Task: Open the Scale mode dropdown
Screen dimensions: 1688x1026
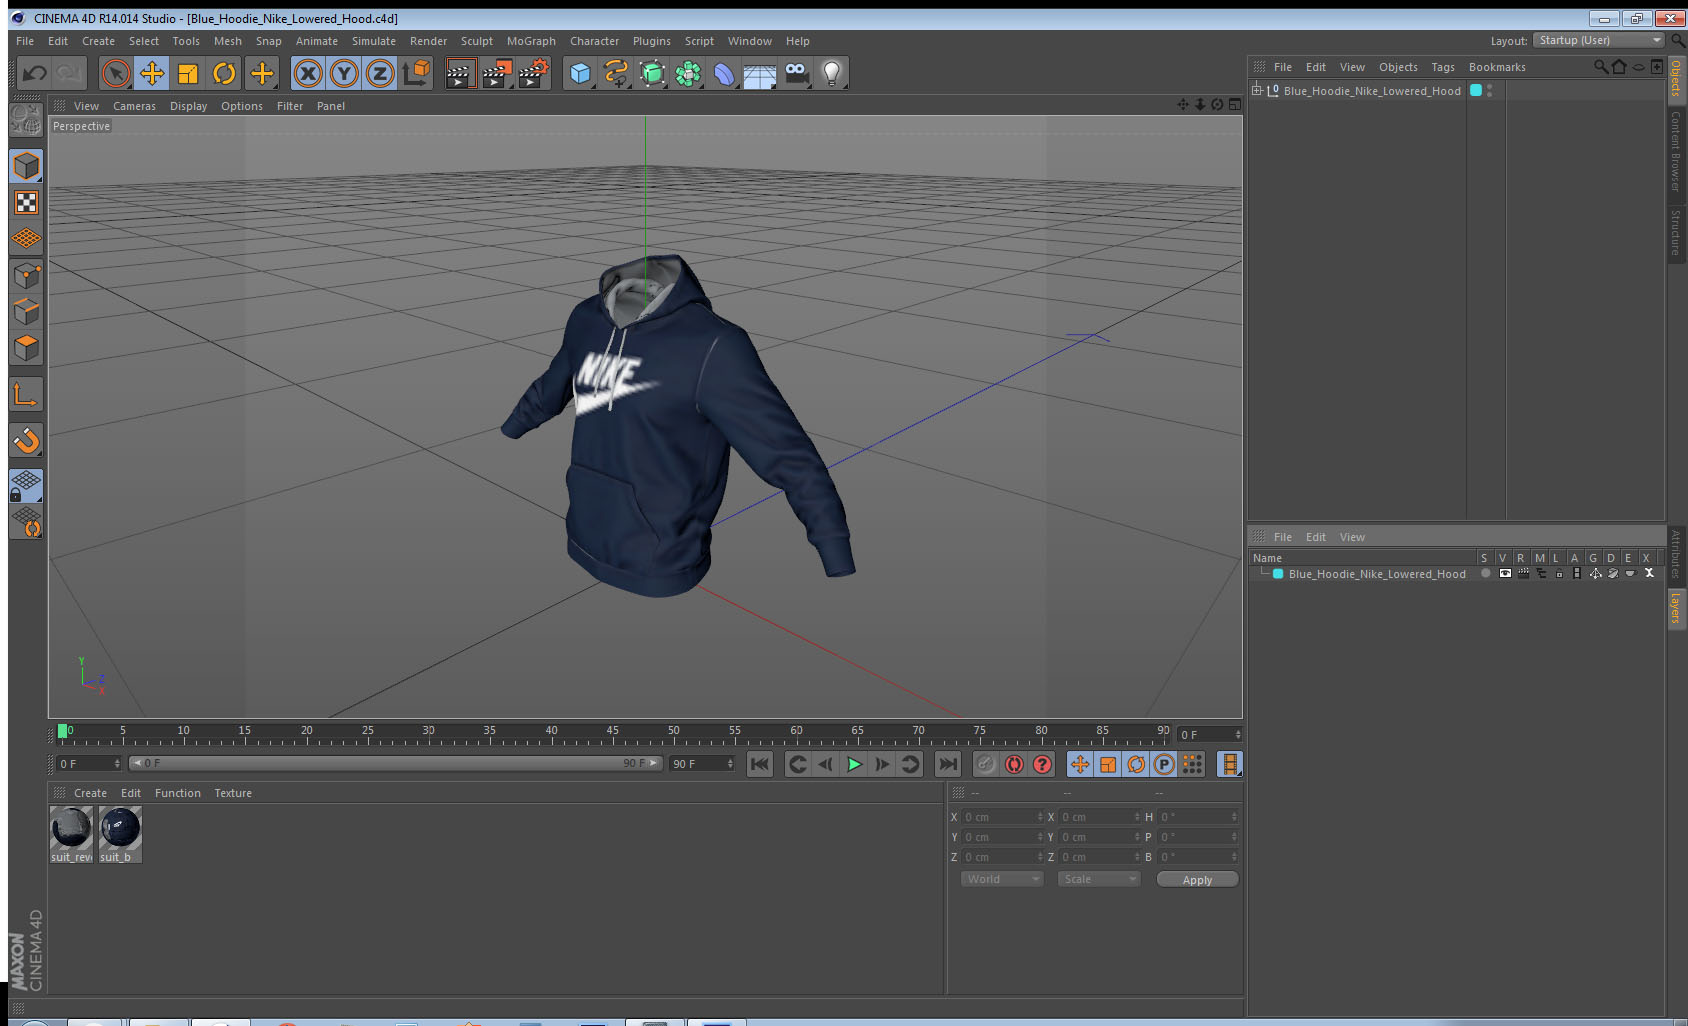Action: 1099,879
